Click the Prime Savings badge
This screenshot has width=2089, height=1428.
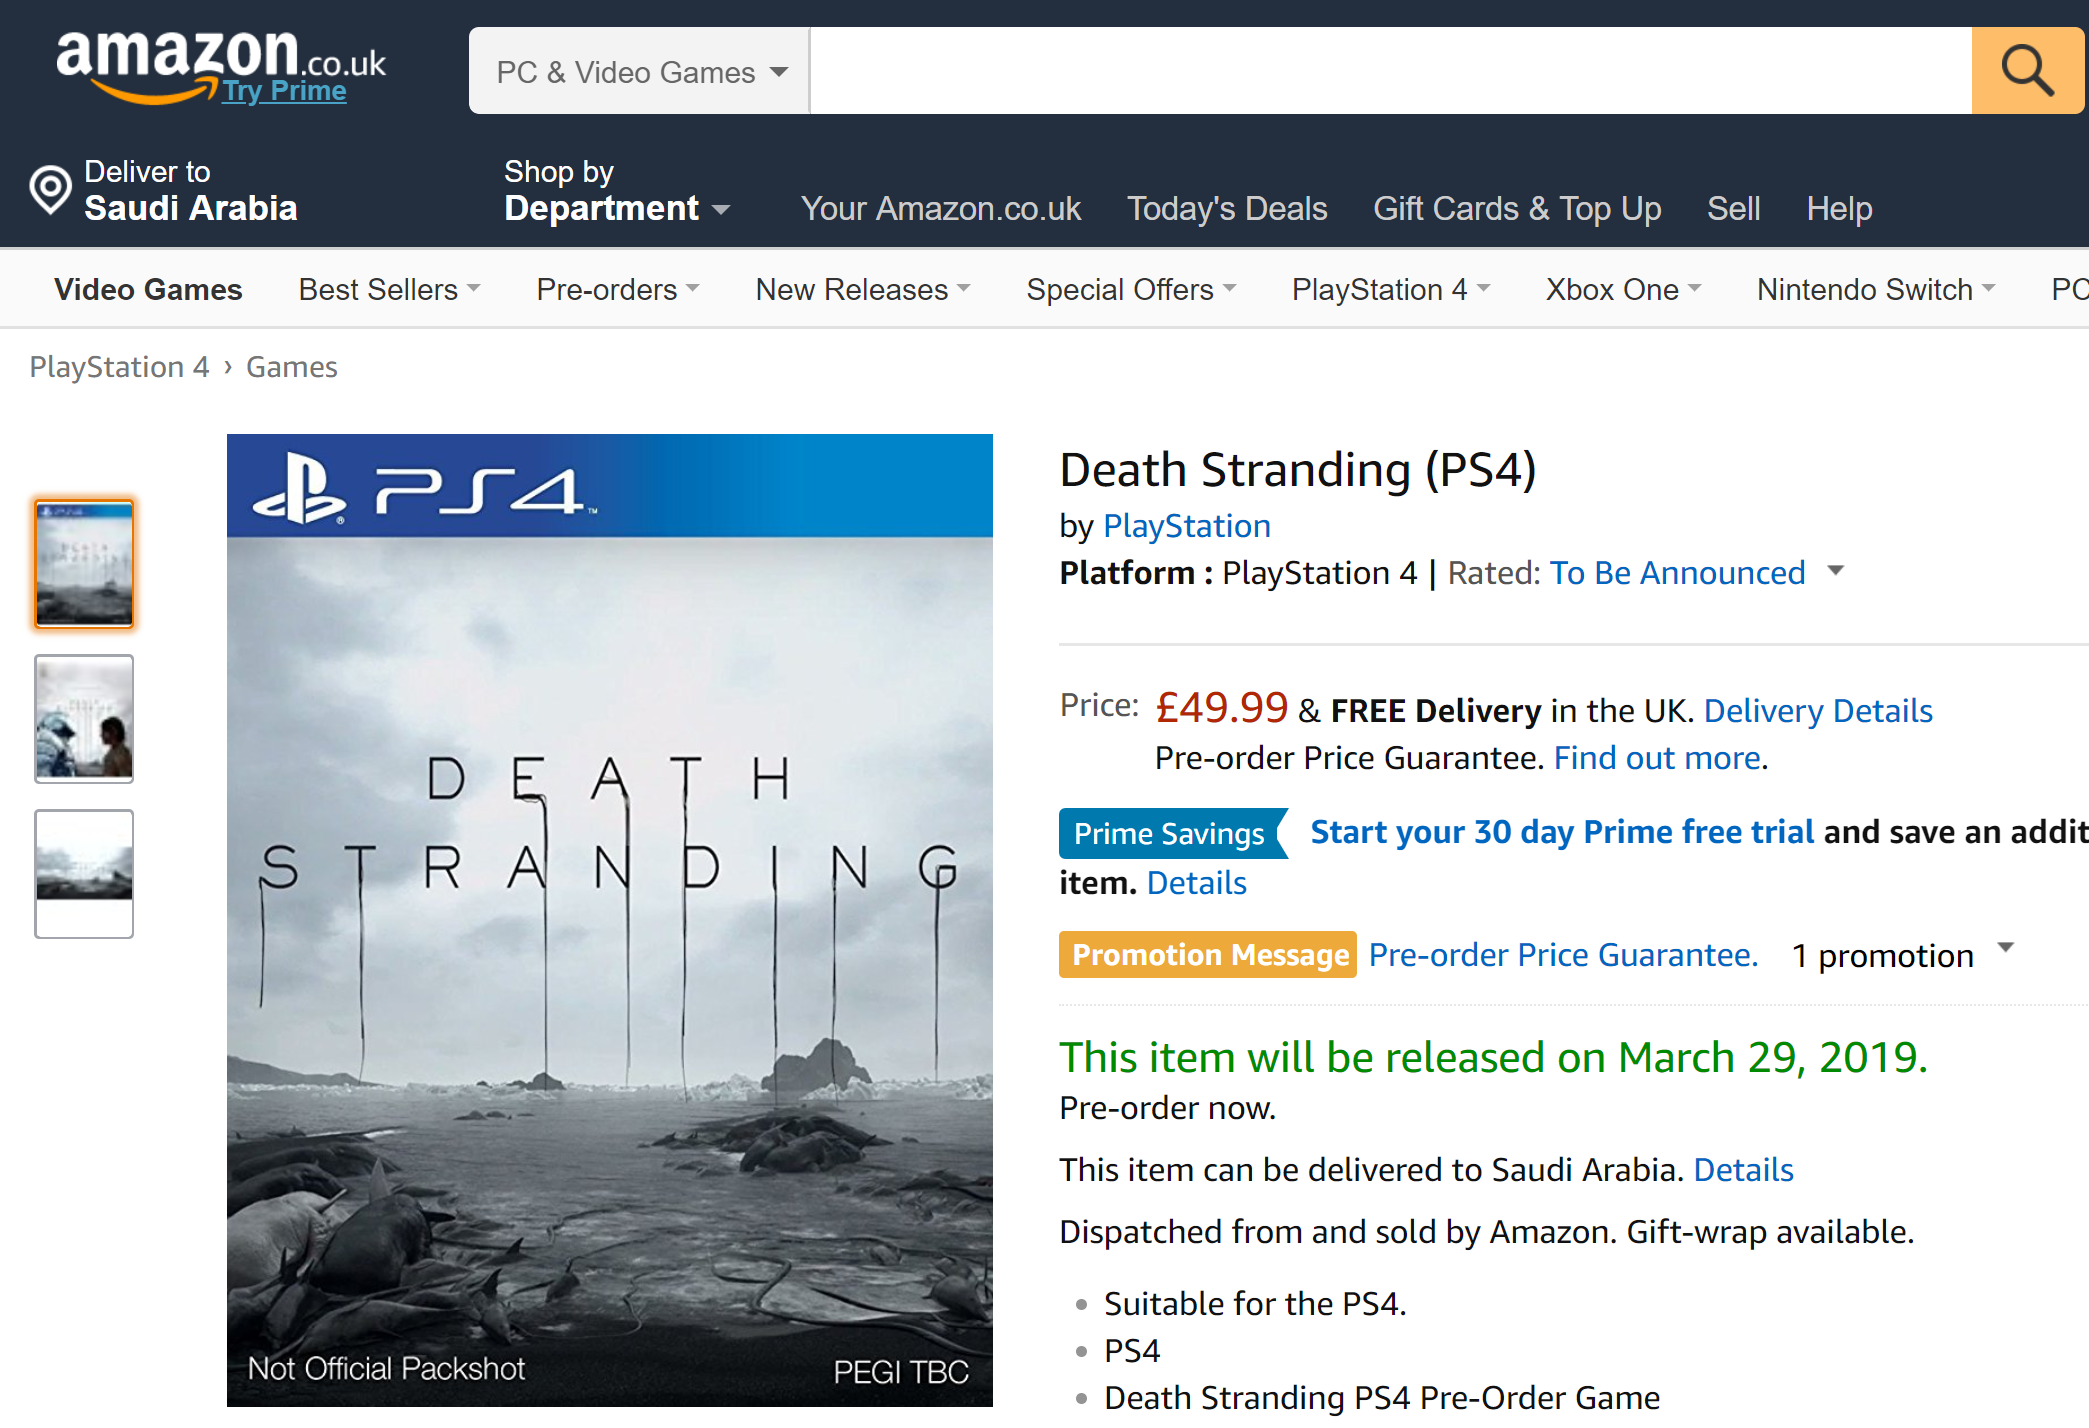(1171, 833)
